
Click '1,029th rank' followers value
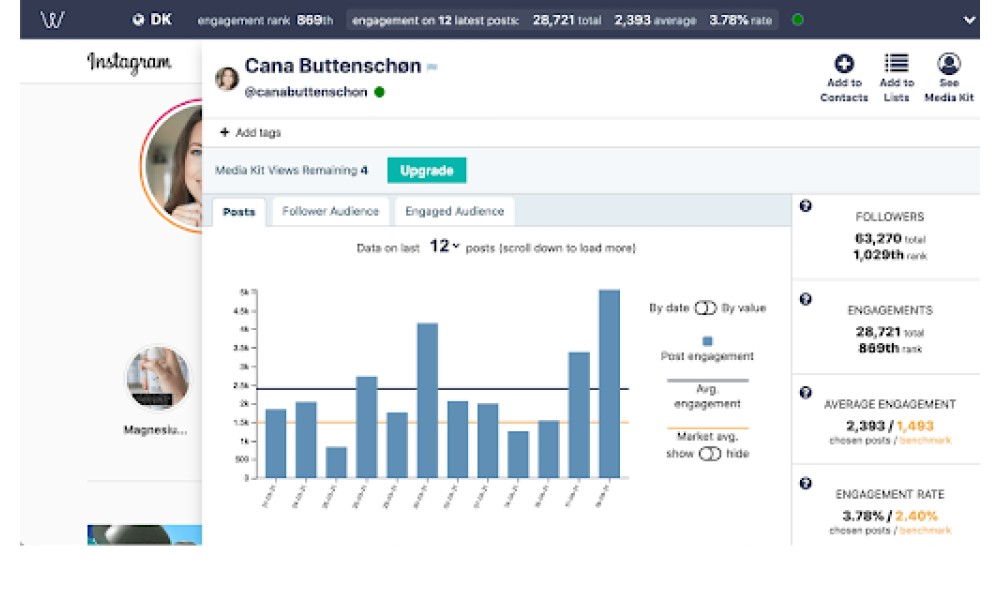point(890,255)
